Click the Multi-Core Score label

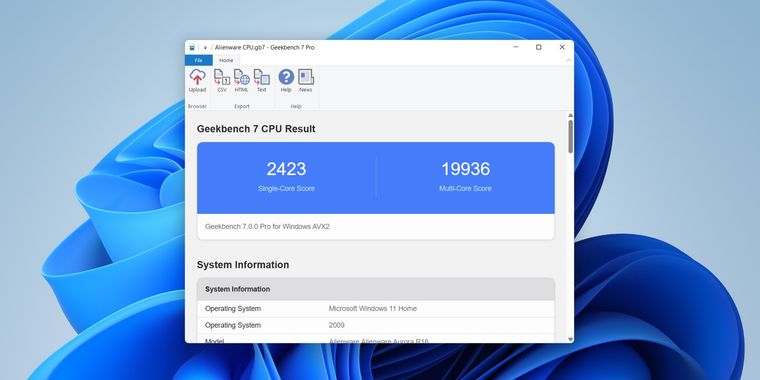465,189
